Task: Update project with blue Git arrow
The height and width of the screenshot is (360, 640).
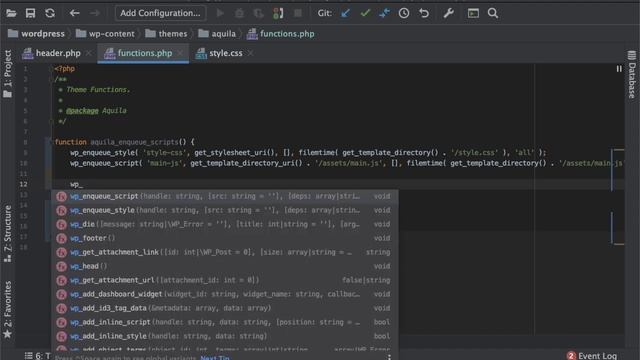Action: (345, 13)
